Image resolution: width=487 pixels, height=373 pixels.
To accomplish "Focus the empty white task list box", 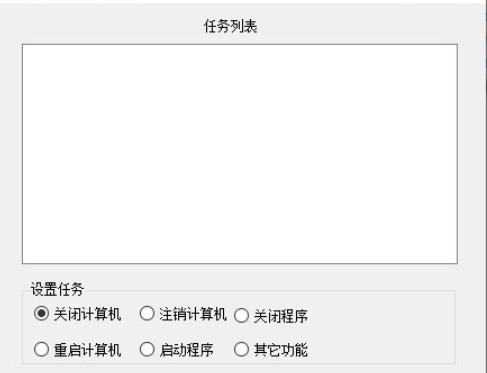I will (240, 154).
